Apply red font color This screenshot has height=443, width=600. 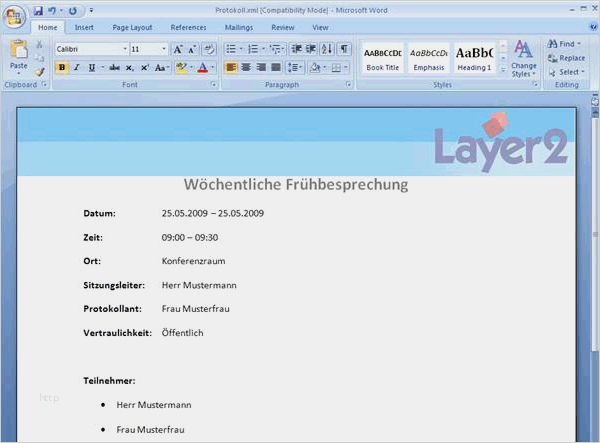[203, 68]
